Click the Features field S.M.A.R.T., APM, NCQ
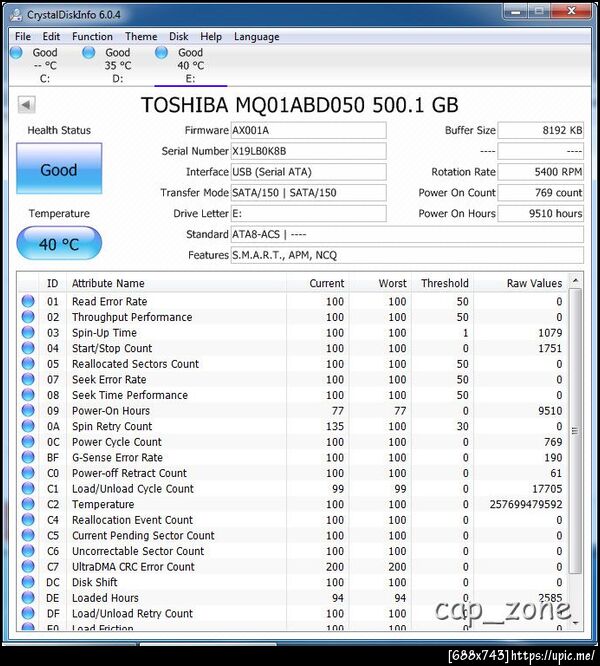 tap(407, 255)
